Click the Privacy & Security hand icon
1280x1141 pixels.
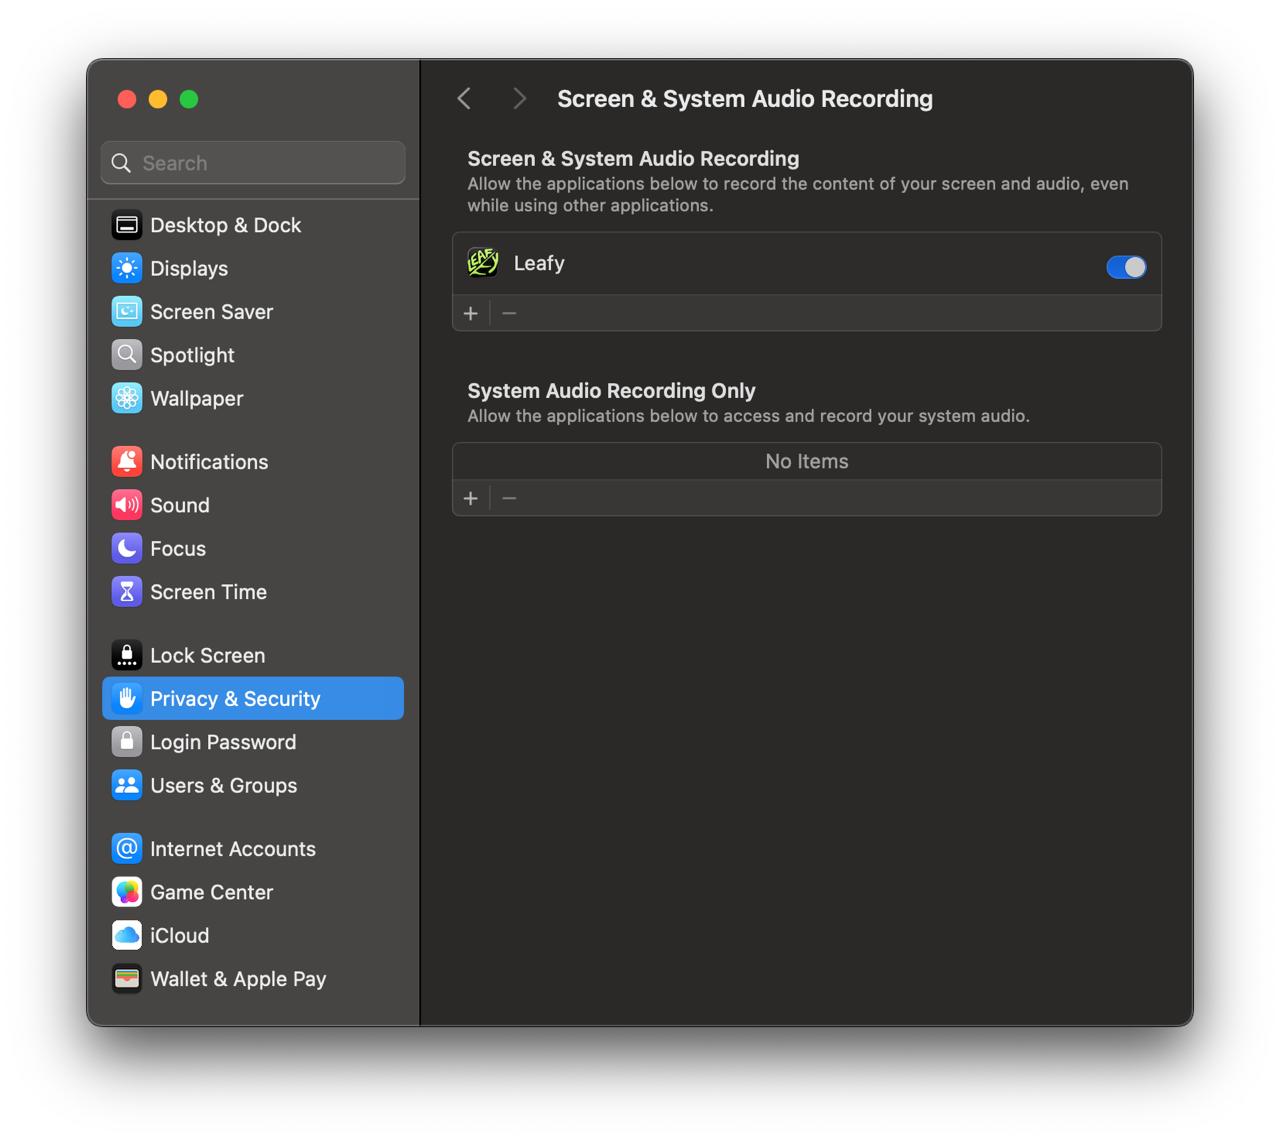[x=127, y=698]
